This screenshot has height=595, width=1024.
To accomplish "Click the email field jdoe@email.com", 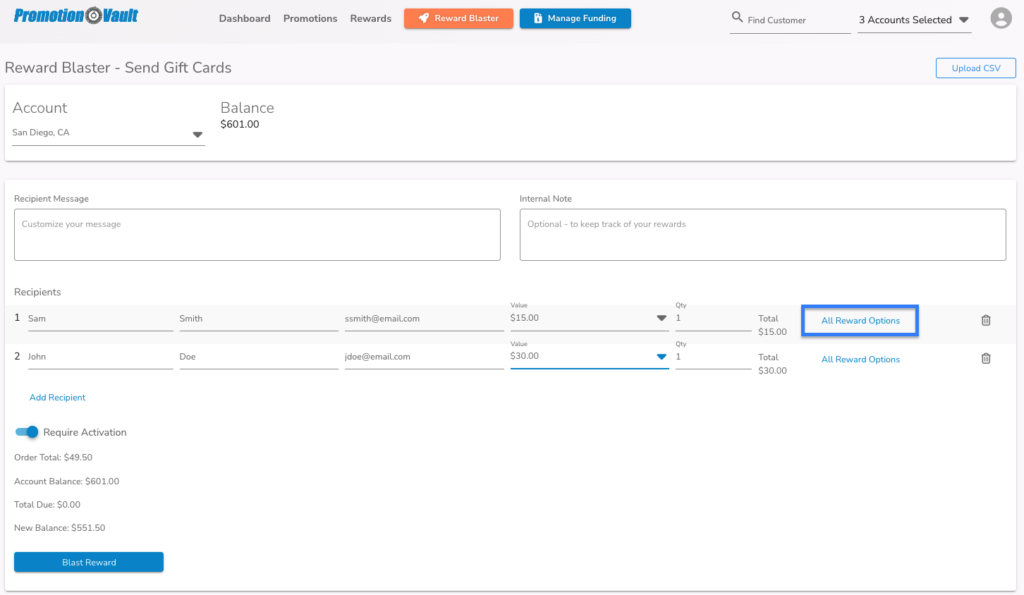I will click(x=424, y=357).
